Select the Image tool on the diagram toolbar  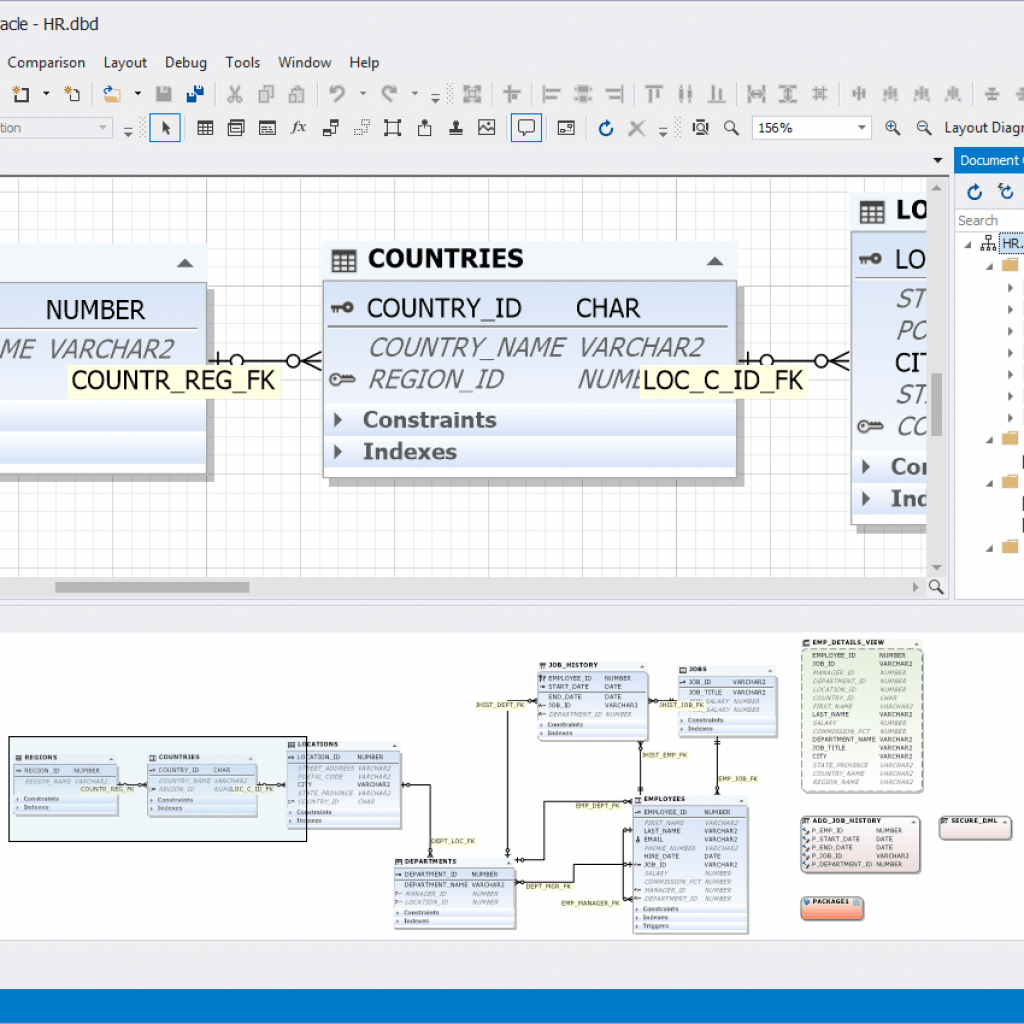tap(486, 128)
